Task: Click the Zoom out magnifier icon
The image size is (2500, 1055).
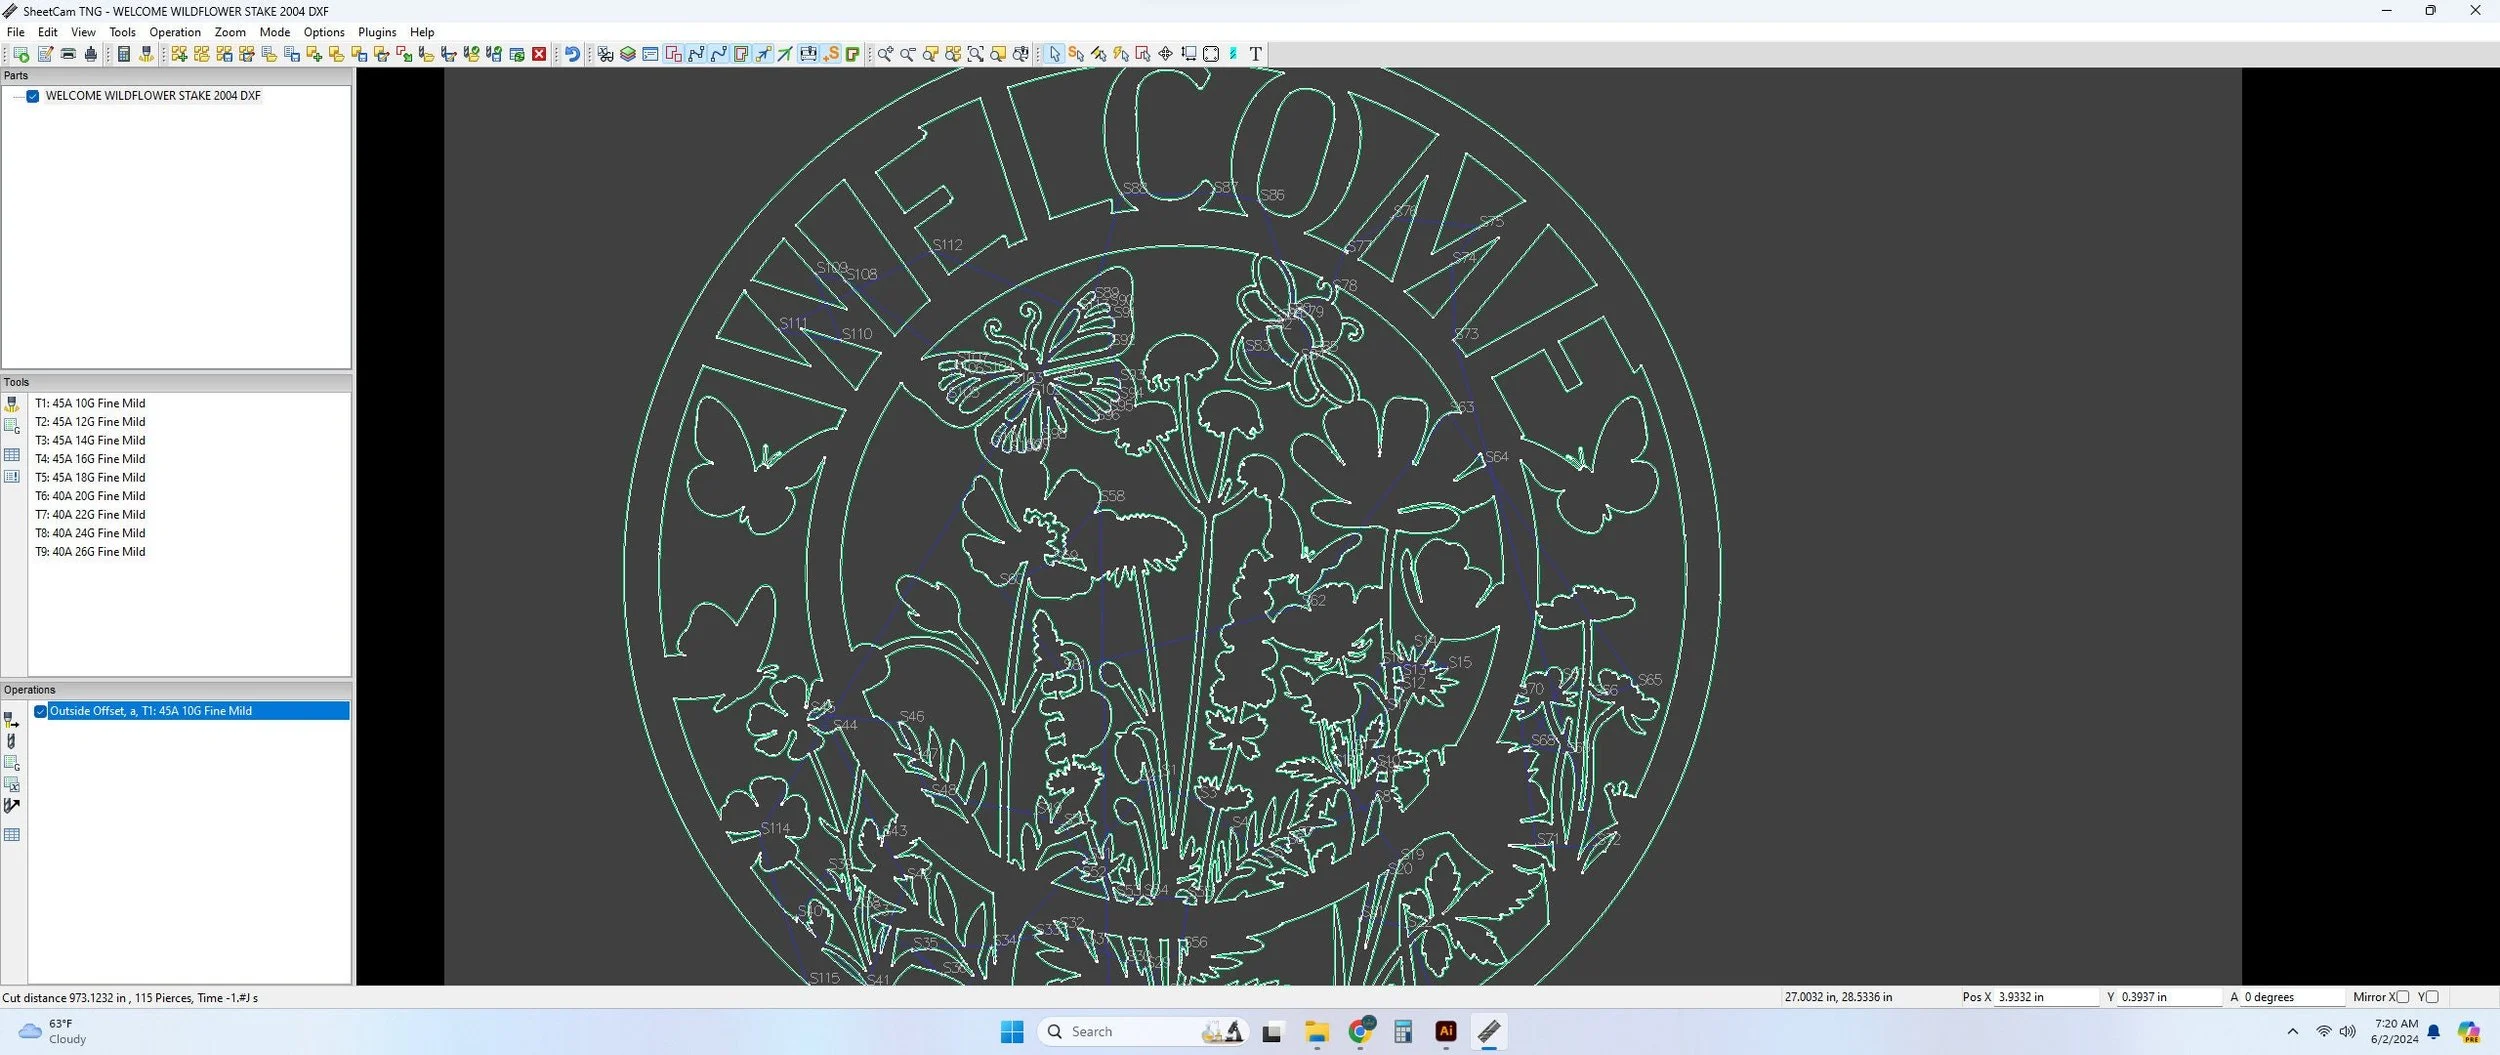Action: [x=908, y=54]
